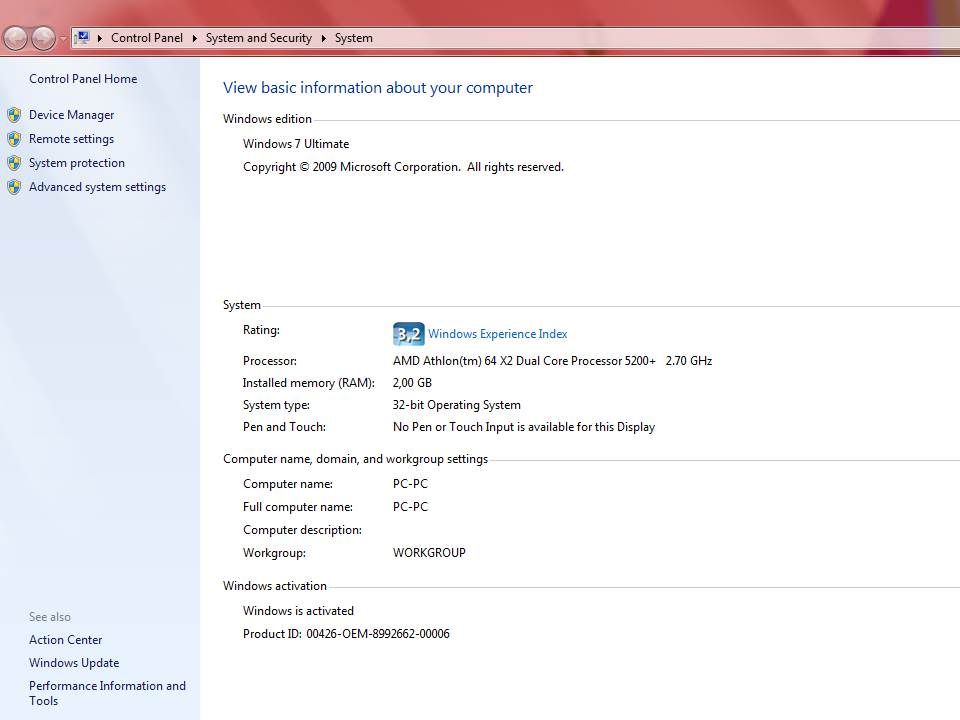Select the Windows 7 Ultimate text

pyautogui.click(x=296, y=144)
